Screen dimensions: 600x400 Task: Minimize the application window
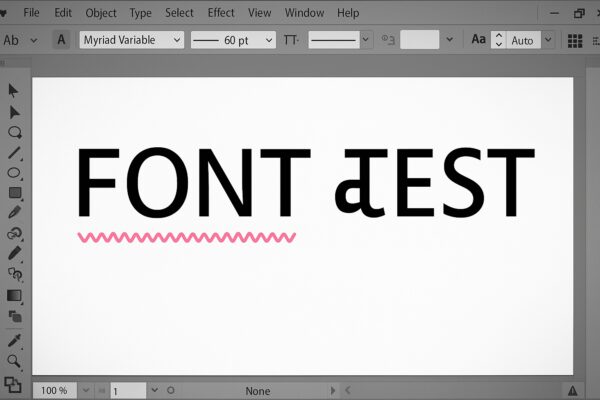point(554,13)
